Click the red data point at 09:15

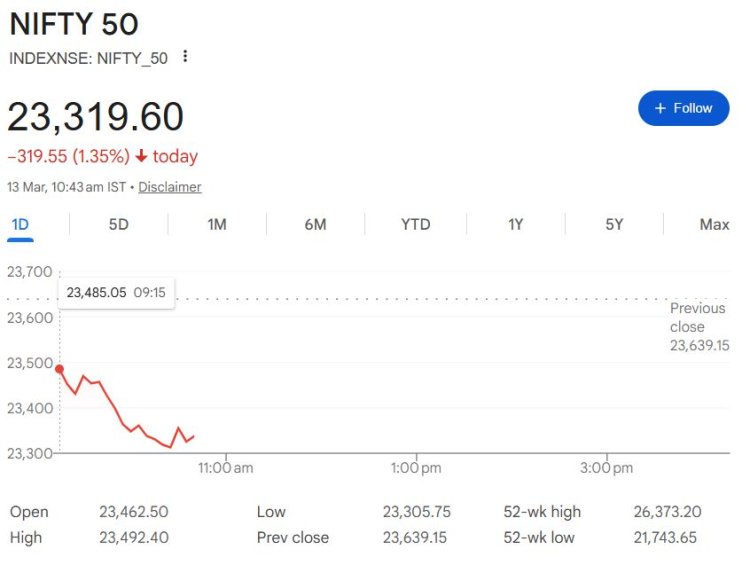[x=60, y=369]
